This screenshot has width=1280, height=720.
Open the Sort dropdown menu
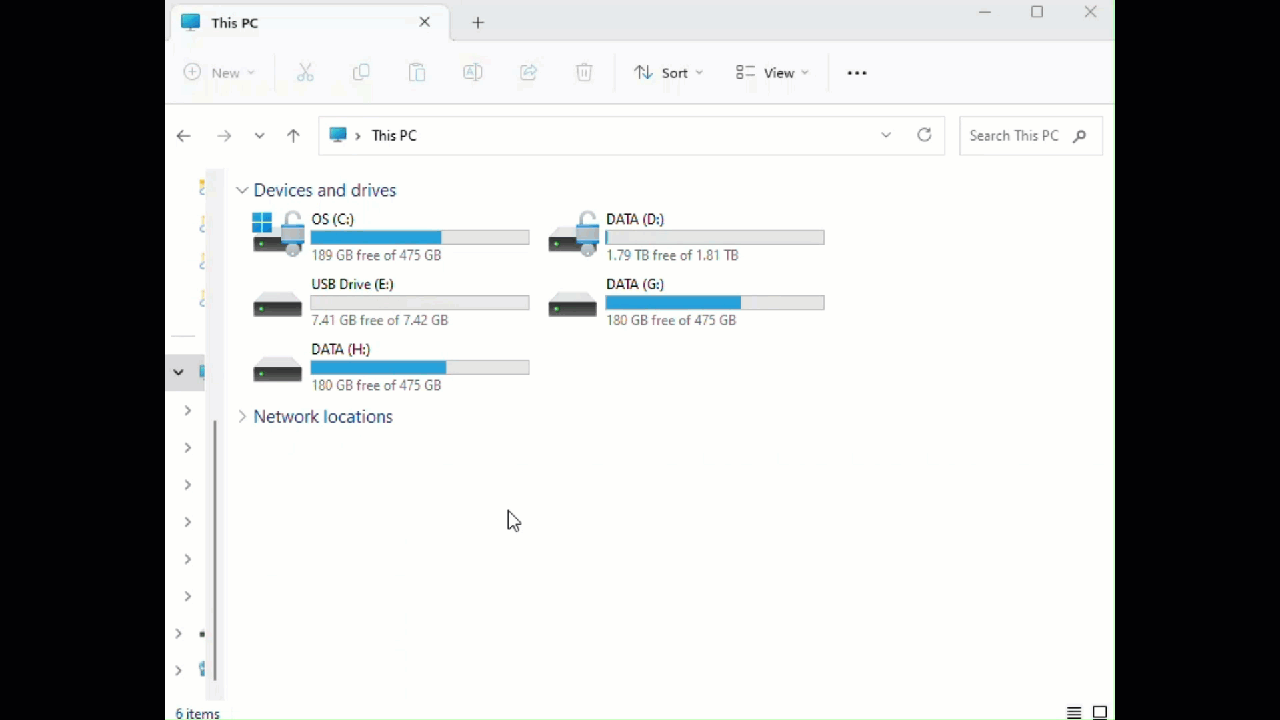click(x=668, y=73)
